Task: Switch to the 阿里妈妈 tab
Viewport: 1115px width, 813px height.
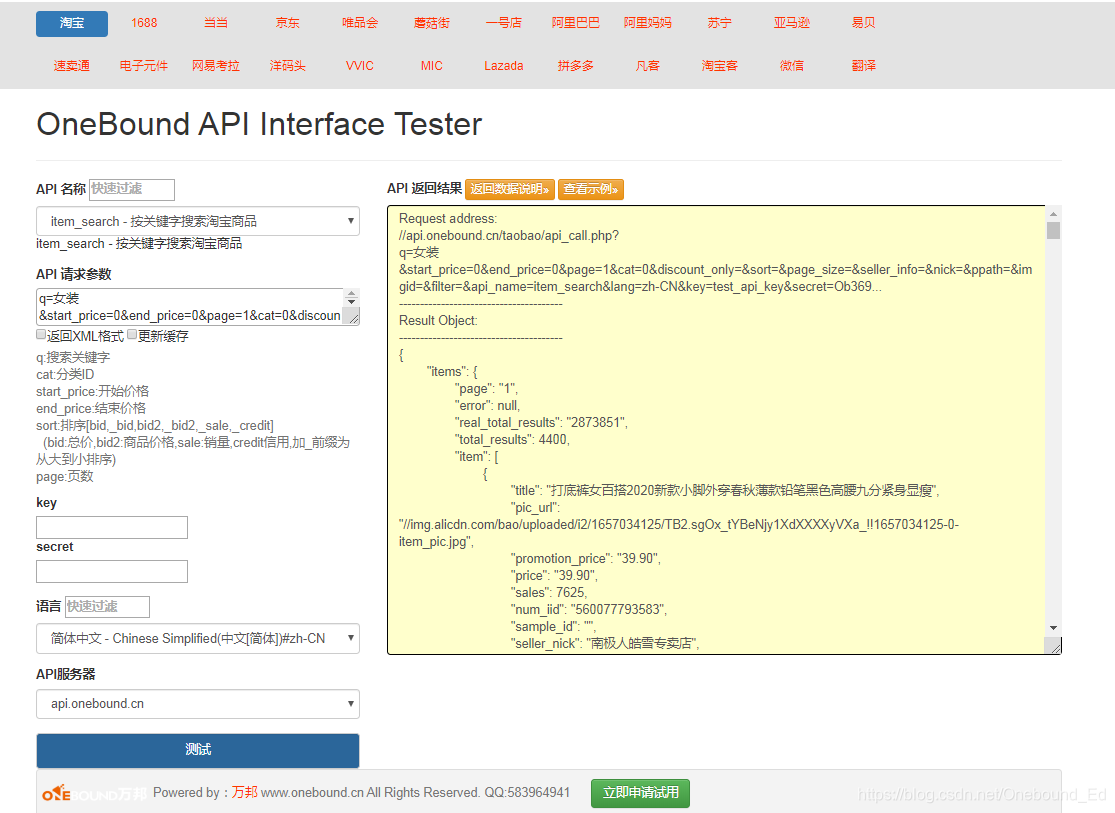Action: [x=647, y=23]
